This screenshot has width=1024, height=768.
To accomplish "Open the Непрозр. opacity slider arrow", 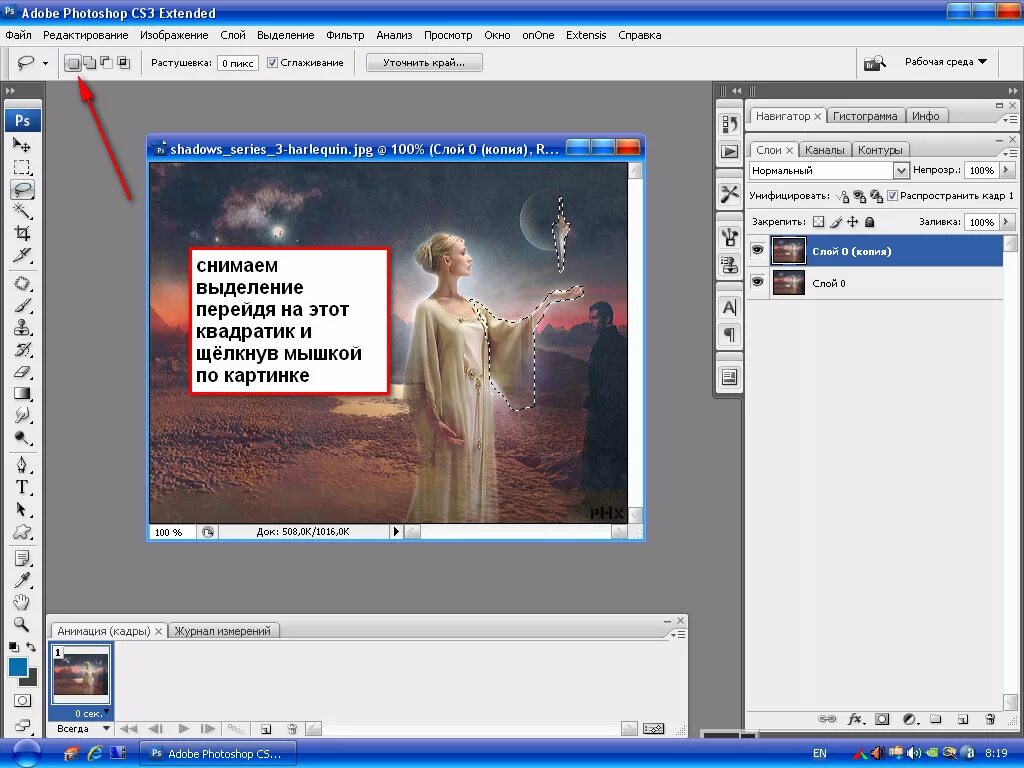I will coord(1006,170).
